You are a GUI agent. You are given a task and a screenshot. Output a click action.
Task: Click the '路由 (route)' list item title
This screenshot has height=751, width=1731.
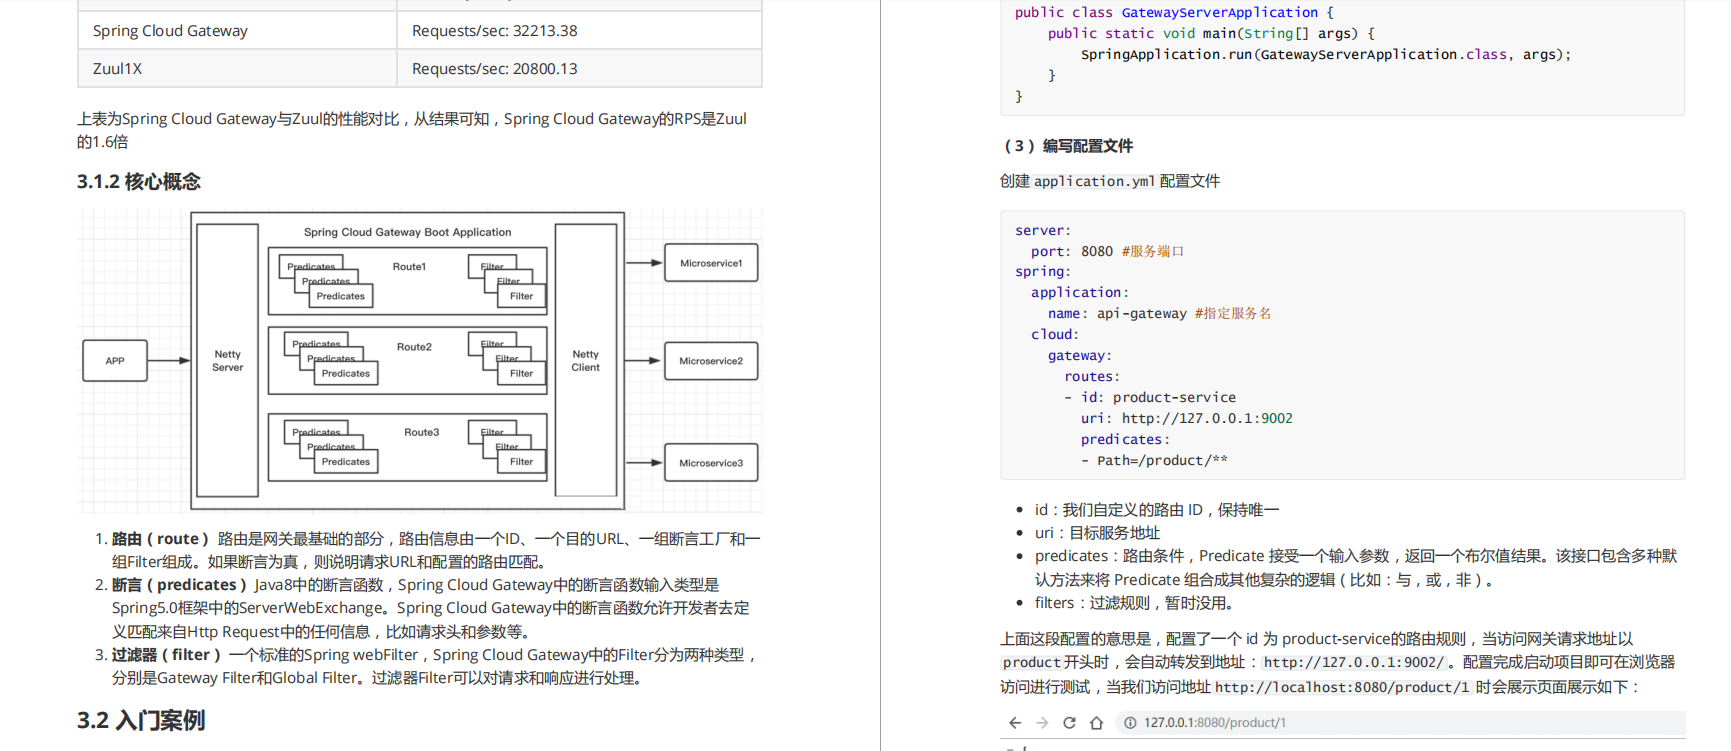(x=160, y=539)
